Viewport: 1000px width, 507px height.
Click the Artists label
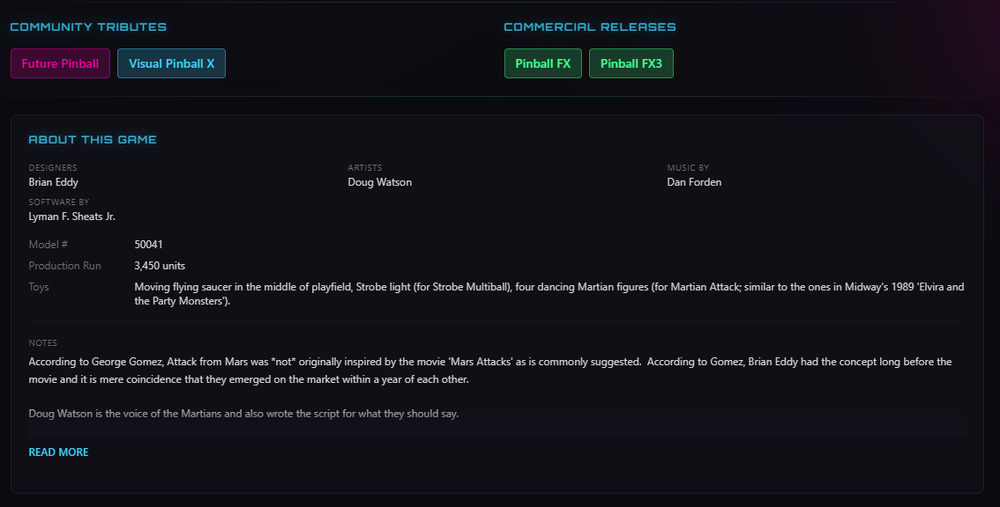[x=365, y=168]
